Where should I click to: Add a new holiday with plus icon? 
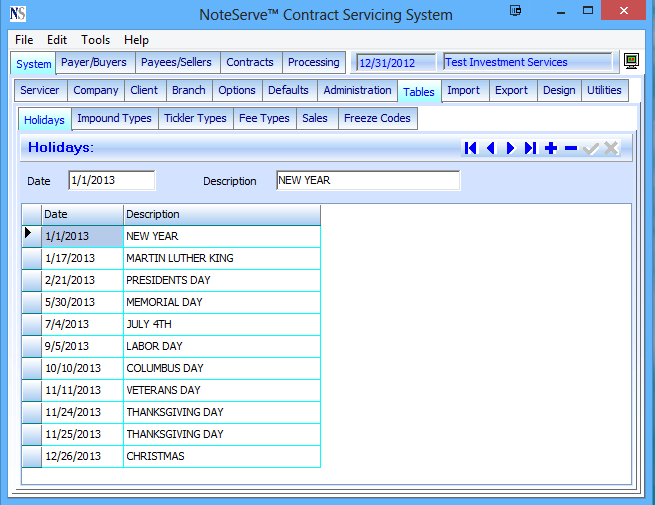point(551,148)
